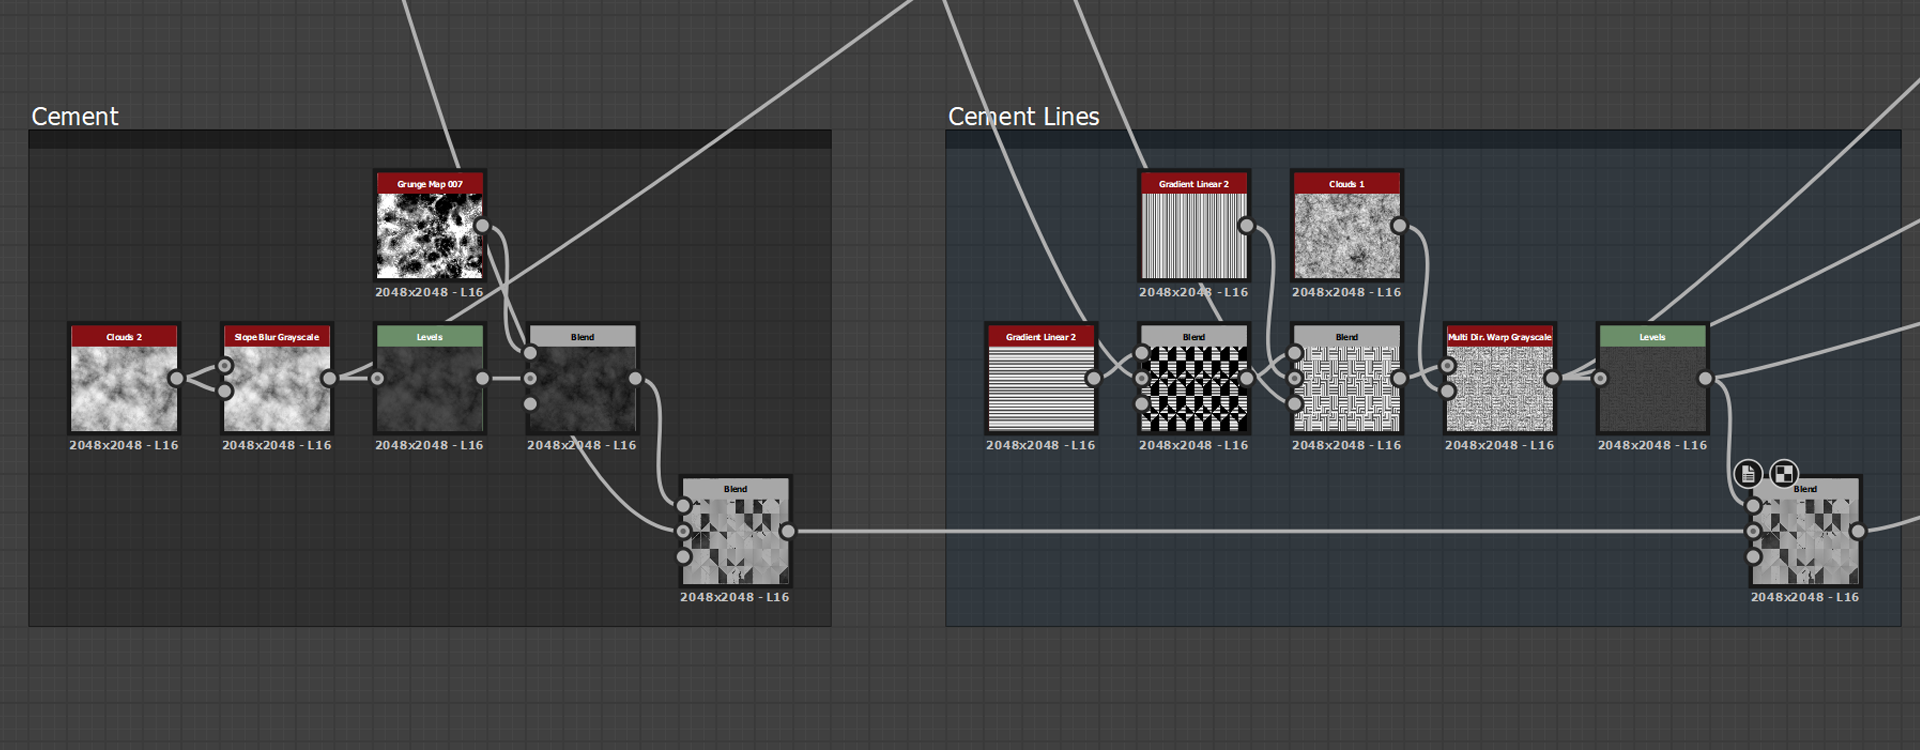Screen dimensions: 1920x750
Task: Select the Clouds 1 node
Action: coord(1347,226)
